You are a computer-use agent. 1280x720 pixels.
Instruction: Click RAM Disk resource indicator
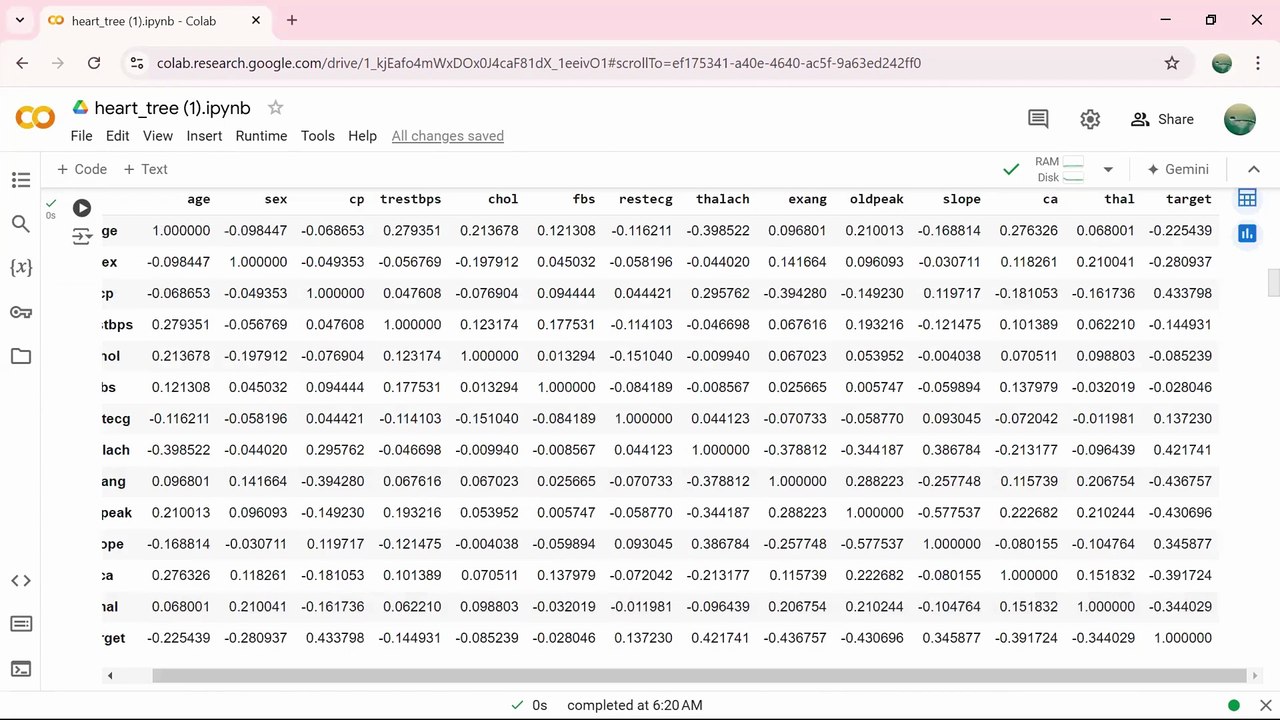click(1060, 170)
